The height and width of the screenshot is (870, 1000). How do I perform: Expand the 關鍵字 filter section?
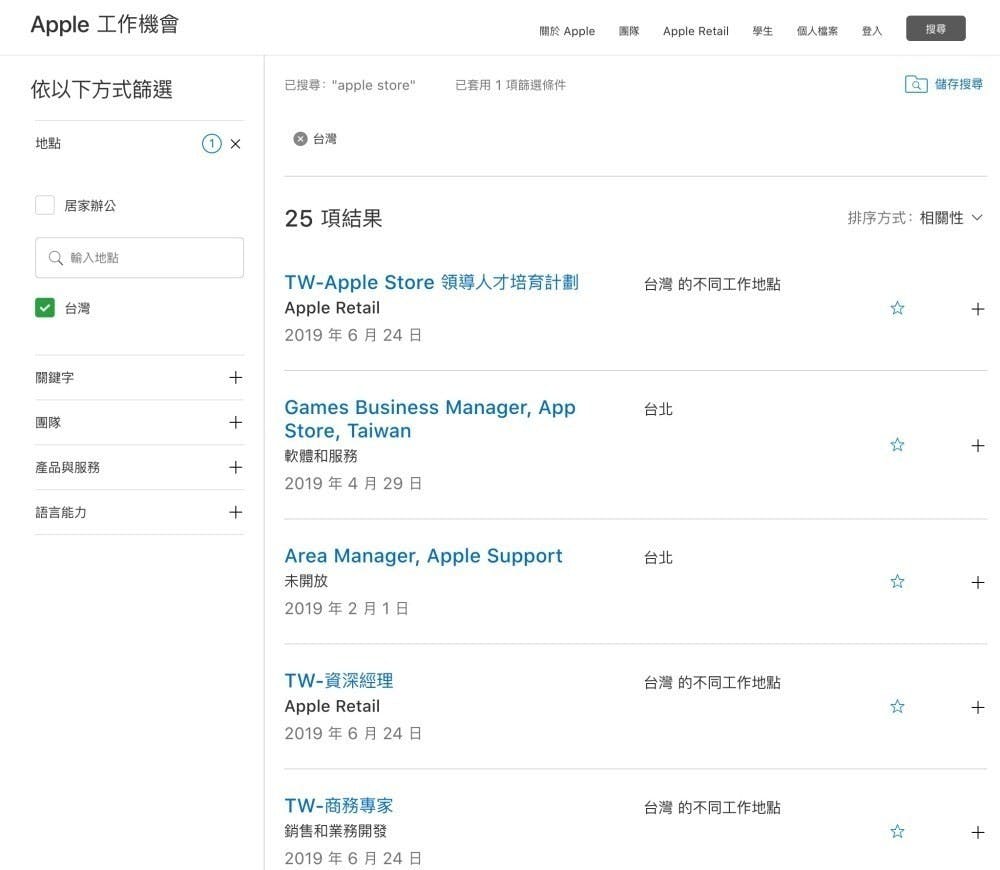(x=139, y=378)
